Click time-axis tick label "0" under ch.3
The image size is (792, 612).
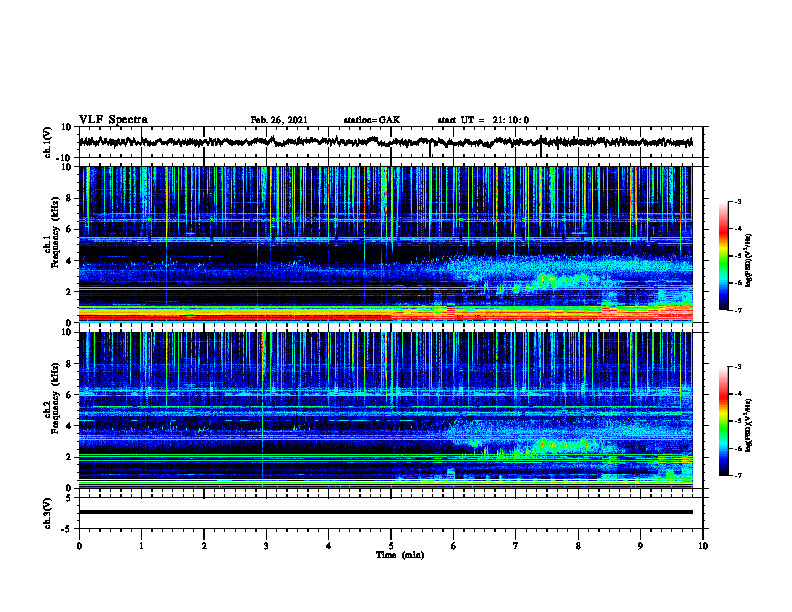(79, 546)
